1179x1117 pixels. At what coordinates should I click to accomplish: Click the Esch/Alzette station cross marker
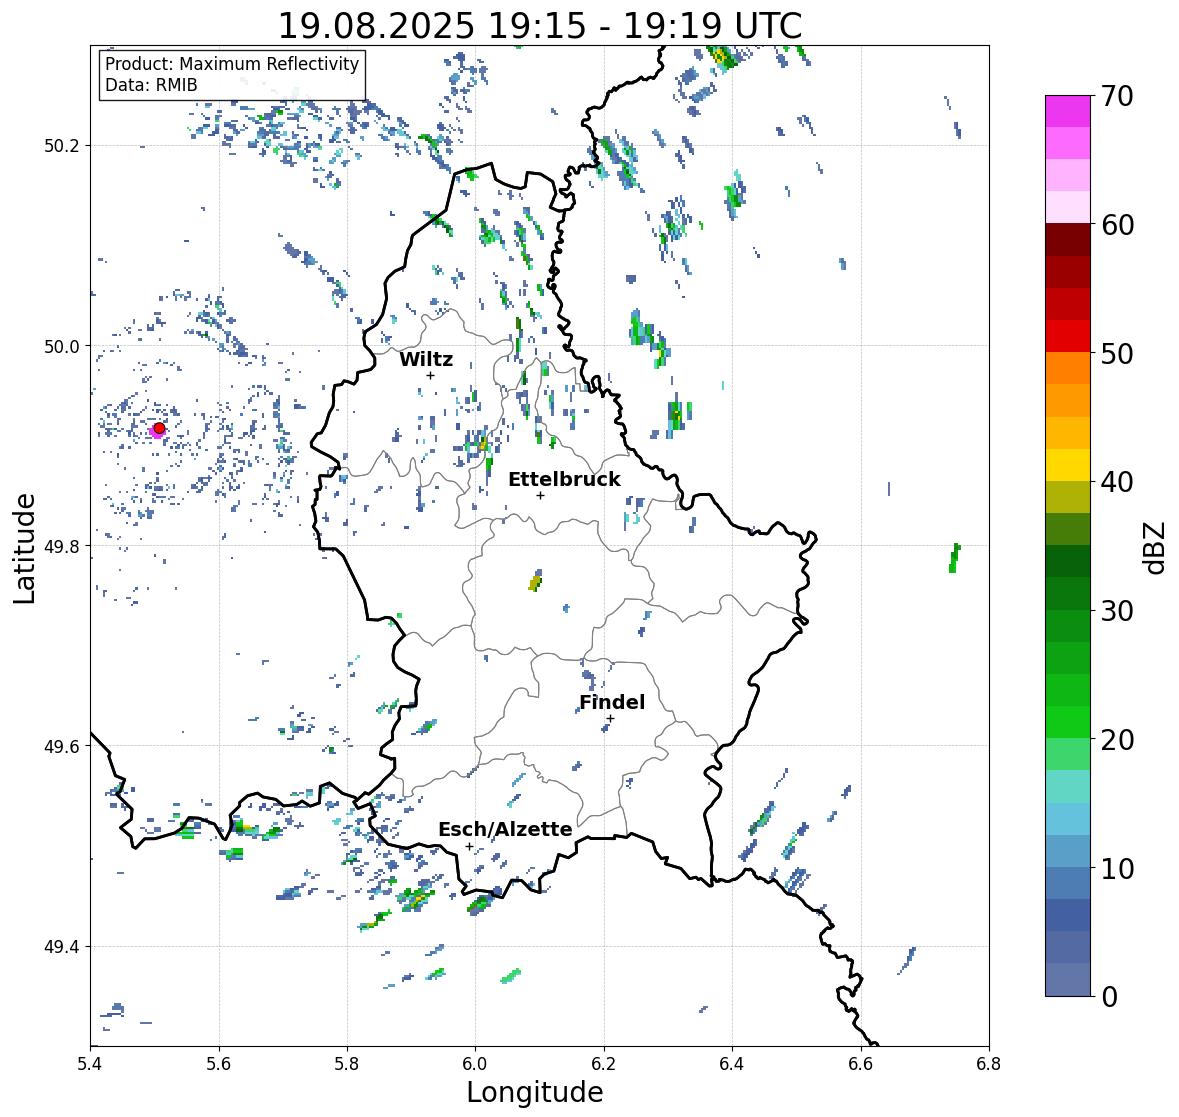pyautogui.click(x=469, y=846)
